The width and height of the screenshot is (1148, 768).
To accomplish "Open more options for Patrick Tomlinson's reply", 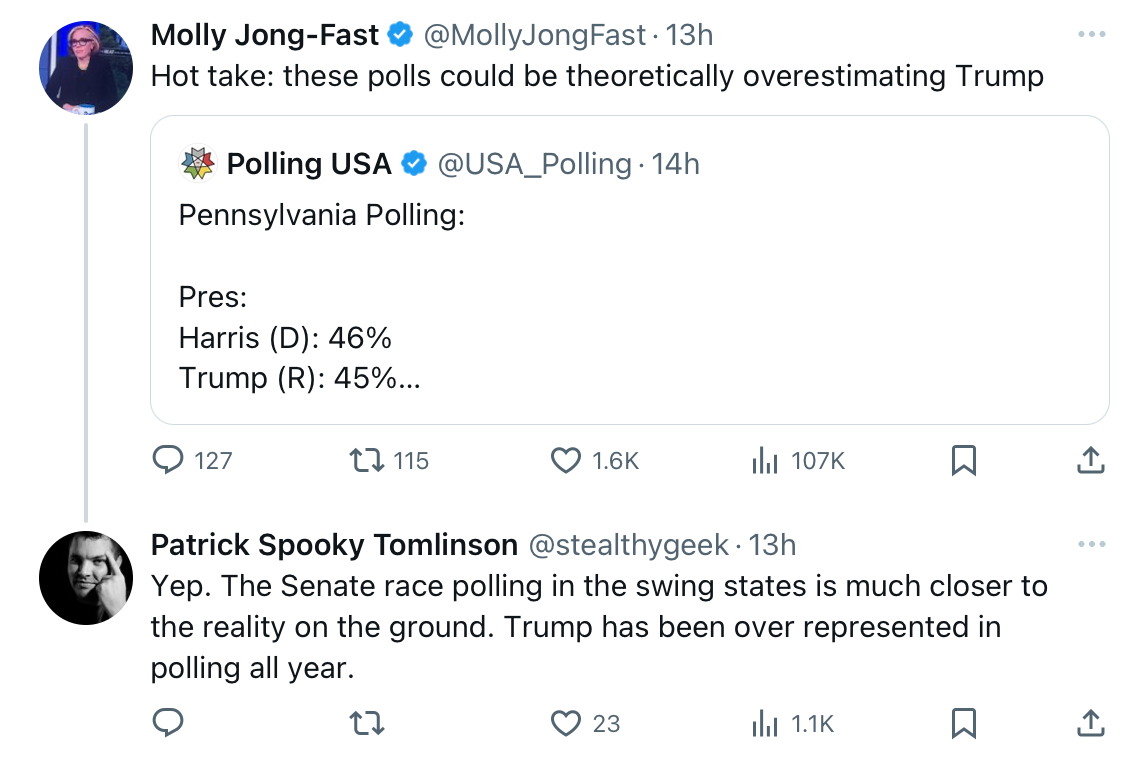I will 1092,544.
